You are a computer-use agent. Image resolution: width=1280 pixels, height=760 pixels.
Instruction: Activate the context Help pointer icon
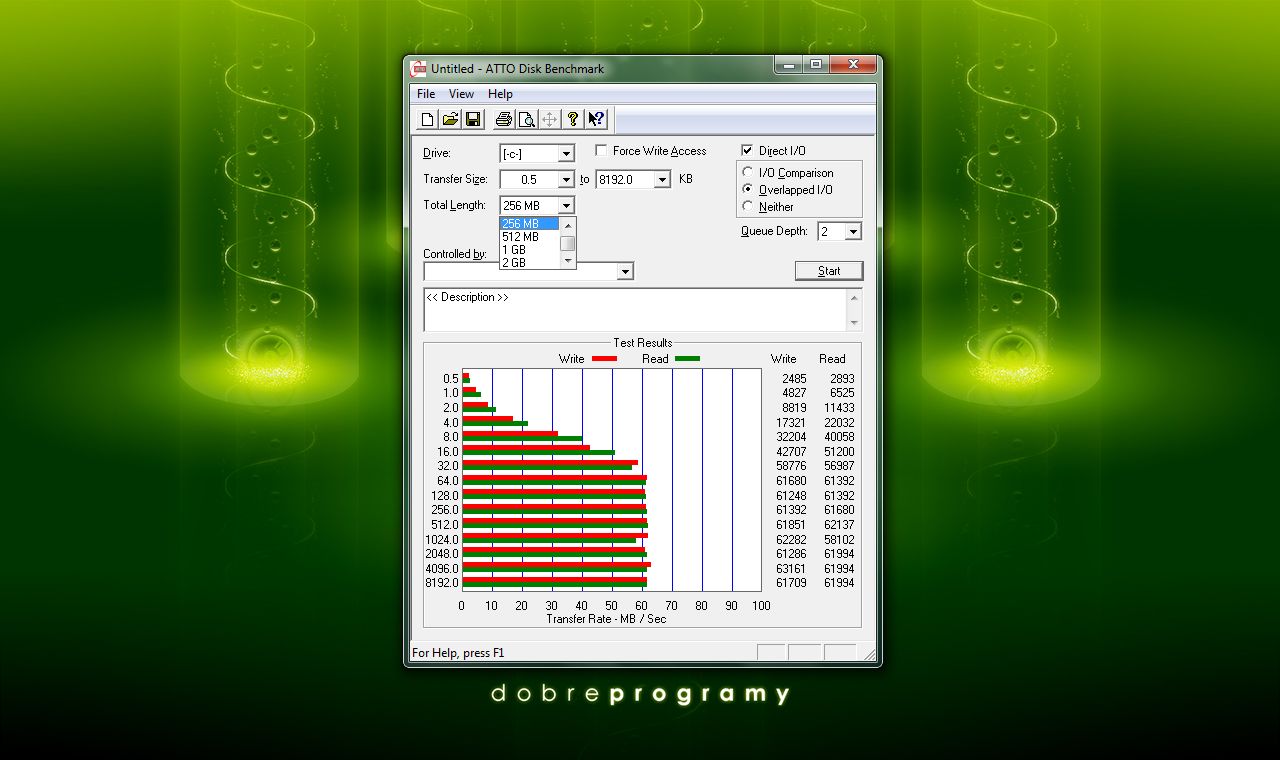(596, 120)
